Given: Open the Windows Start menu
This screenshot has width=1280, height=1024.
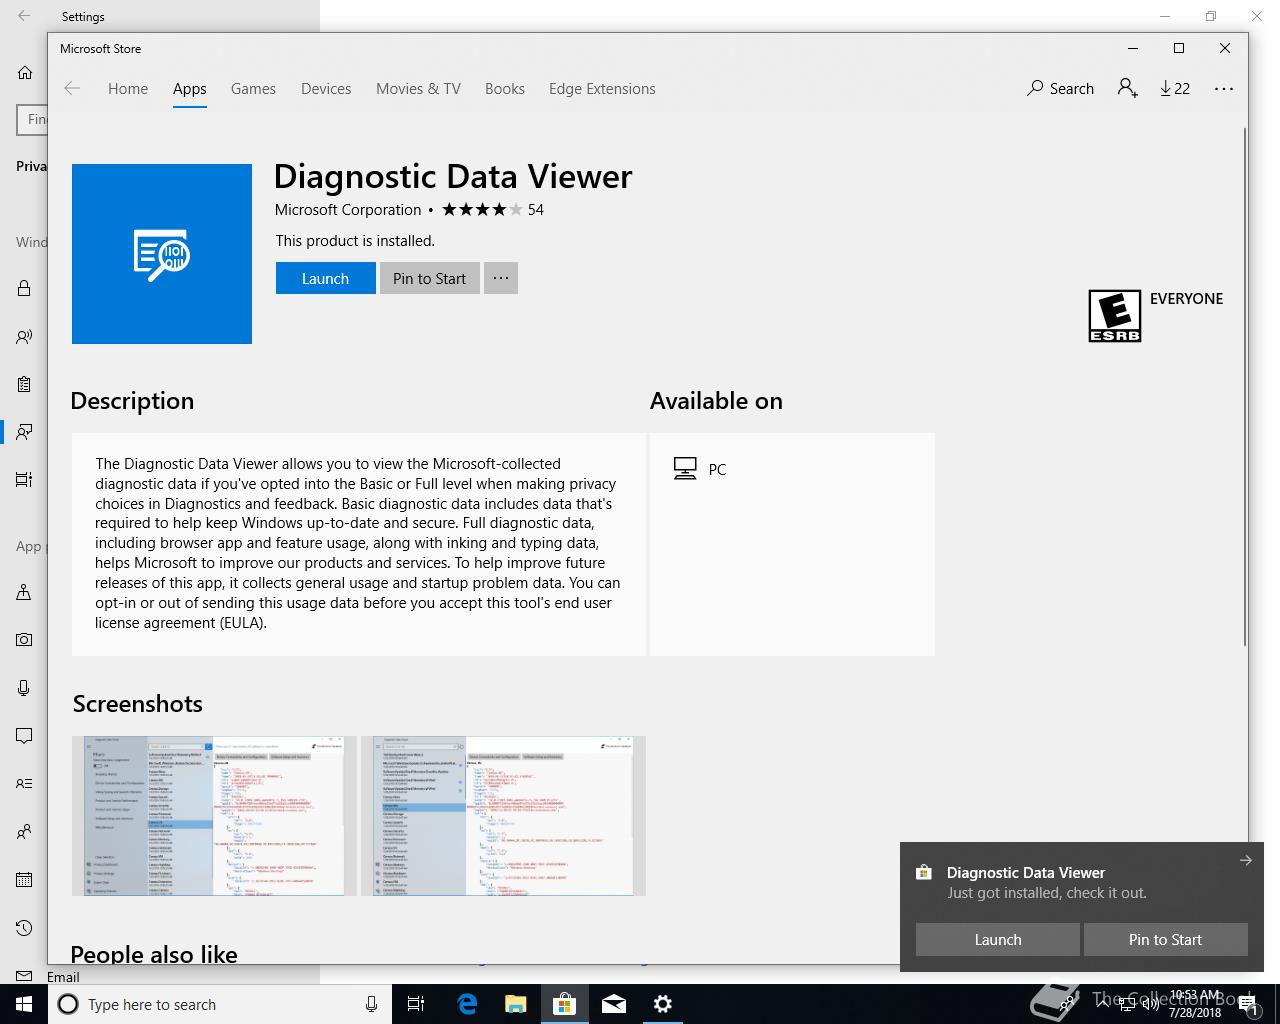Looking at the screenshot, I should point(24,1004).
